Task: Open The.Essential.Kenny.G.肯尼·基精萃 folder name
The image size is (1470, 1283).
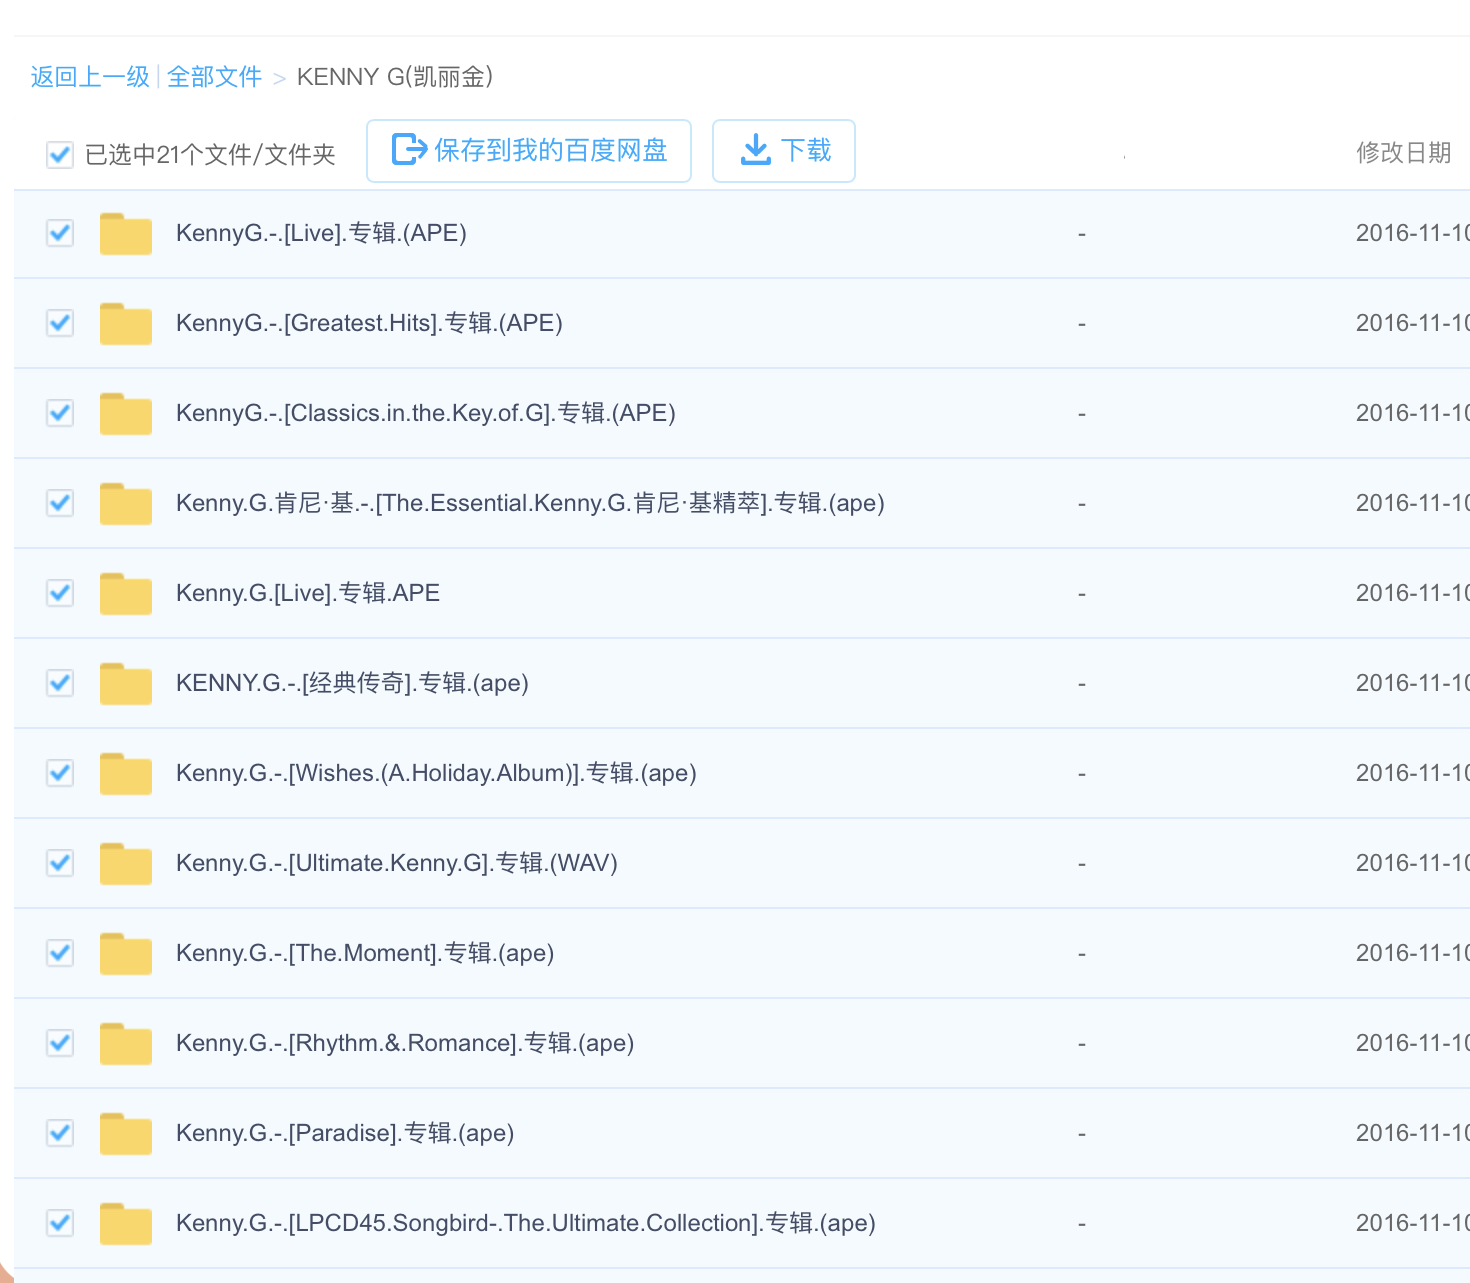Action: click(530, 503)
